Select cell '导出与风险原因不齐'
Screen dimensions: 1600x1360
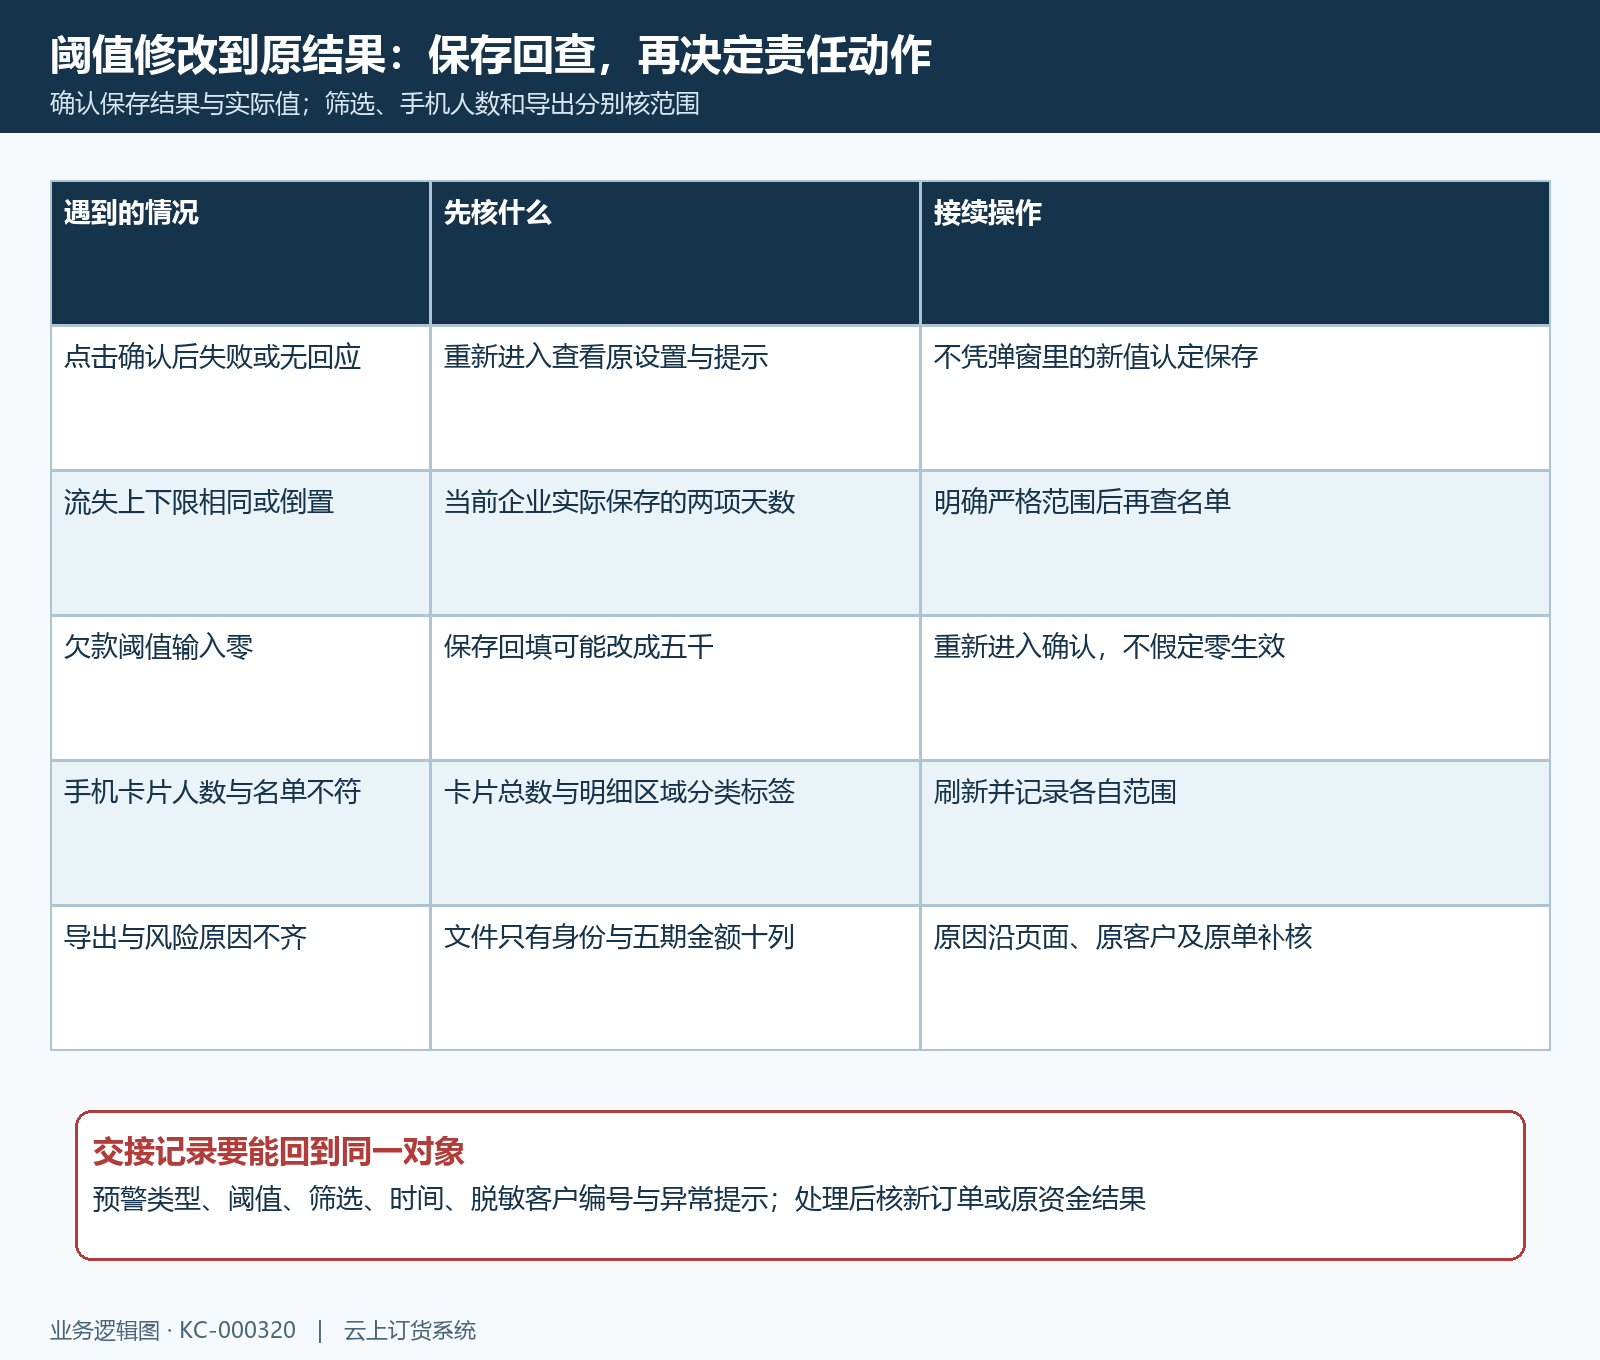point(240,978)
